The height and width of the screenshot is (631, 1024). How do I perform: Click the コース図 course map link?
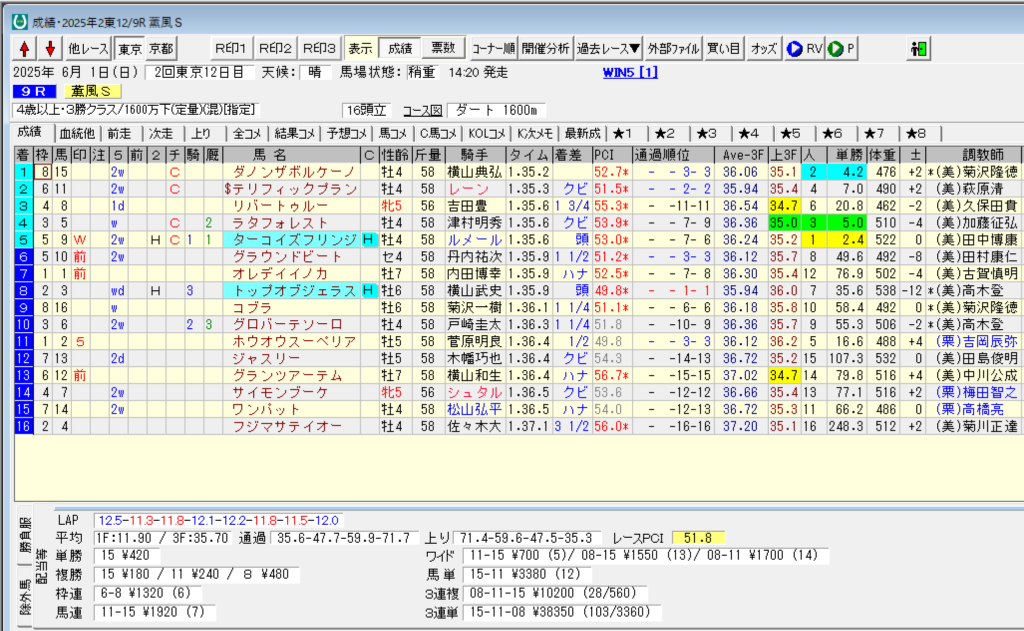(x=421, y=110)
